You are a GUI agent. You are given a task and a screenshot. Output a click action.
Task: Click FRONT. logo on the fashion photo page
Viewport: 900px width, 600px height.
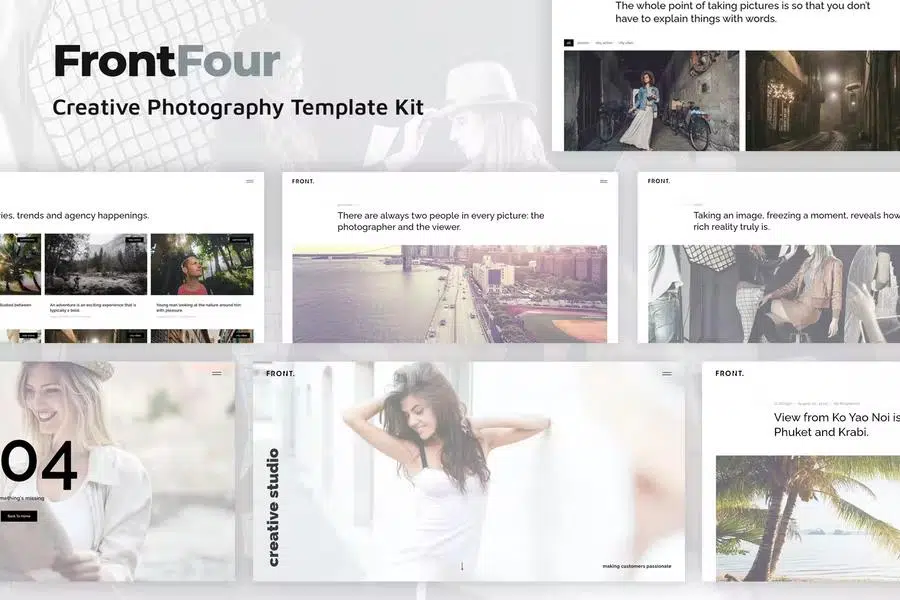(659, 181)
